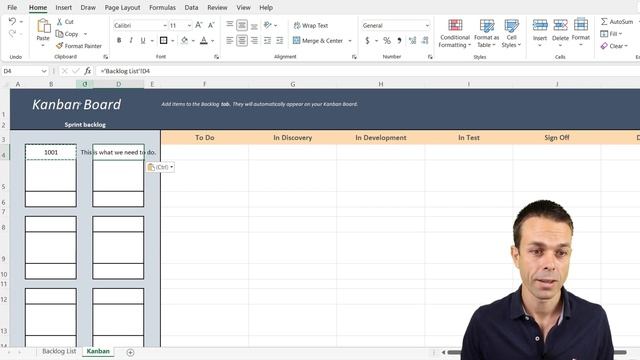This screenshot has width=640, height=360.
Task: Open borders dropdown arrow
Action: (x=173, y=41)
